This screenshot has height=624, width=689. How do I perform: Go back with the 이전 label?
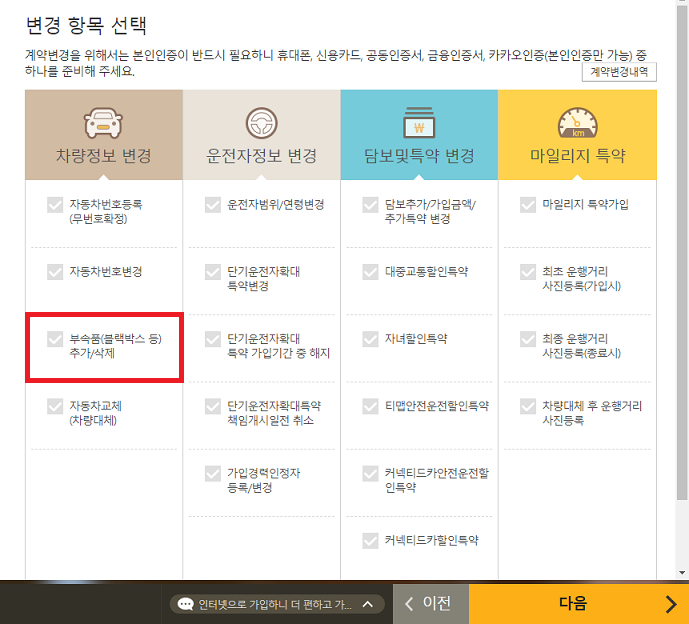point(437,603)
